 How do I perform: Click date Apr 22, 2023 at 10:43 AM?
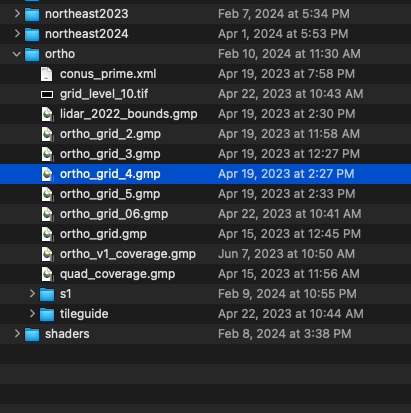(x=291, y=94)
